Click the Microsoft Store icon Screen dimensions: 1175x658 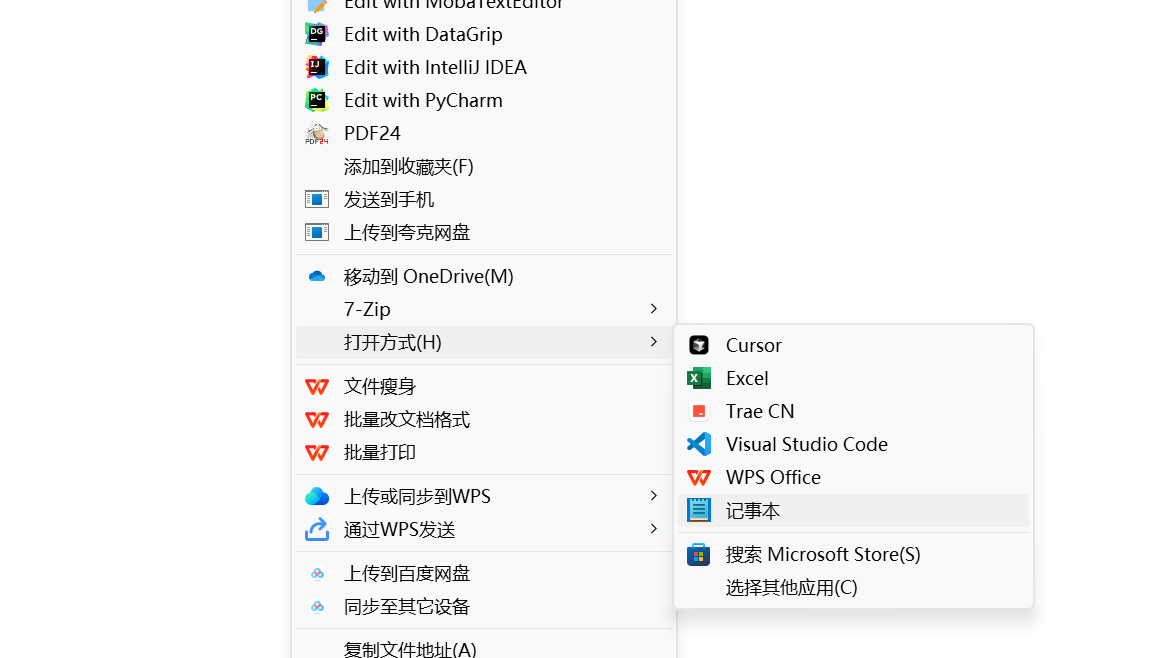point(698,555)
